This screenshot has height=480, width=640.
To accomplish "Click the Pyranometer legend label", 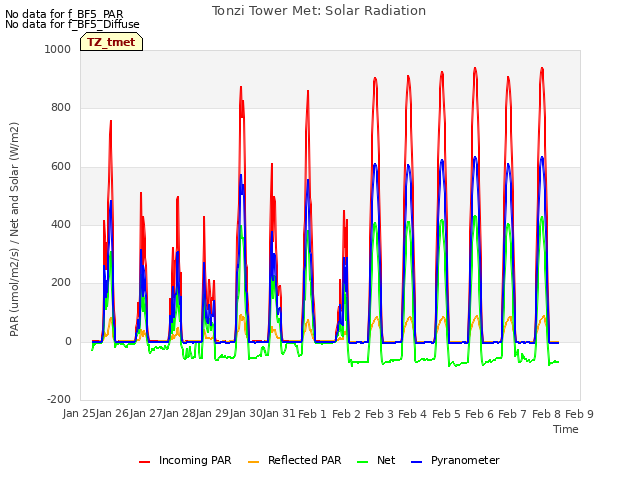I will (x=465, y=460).
